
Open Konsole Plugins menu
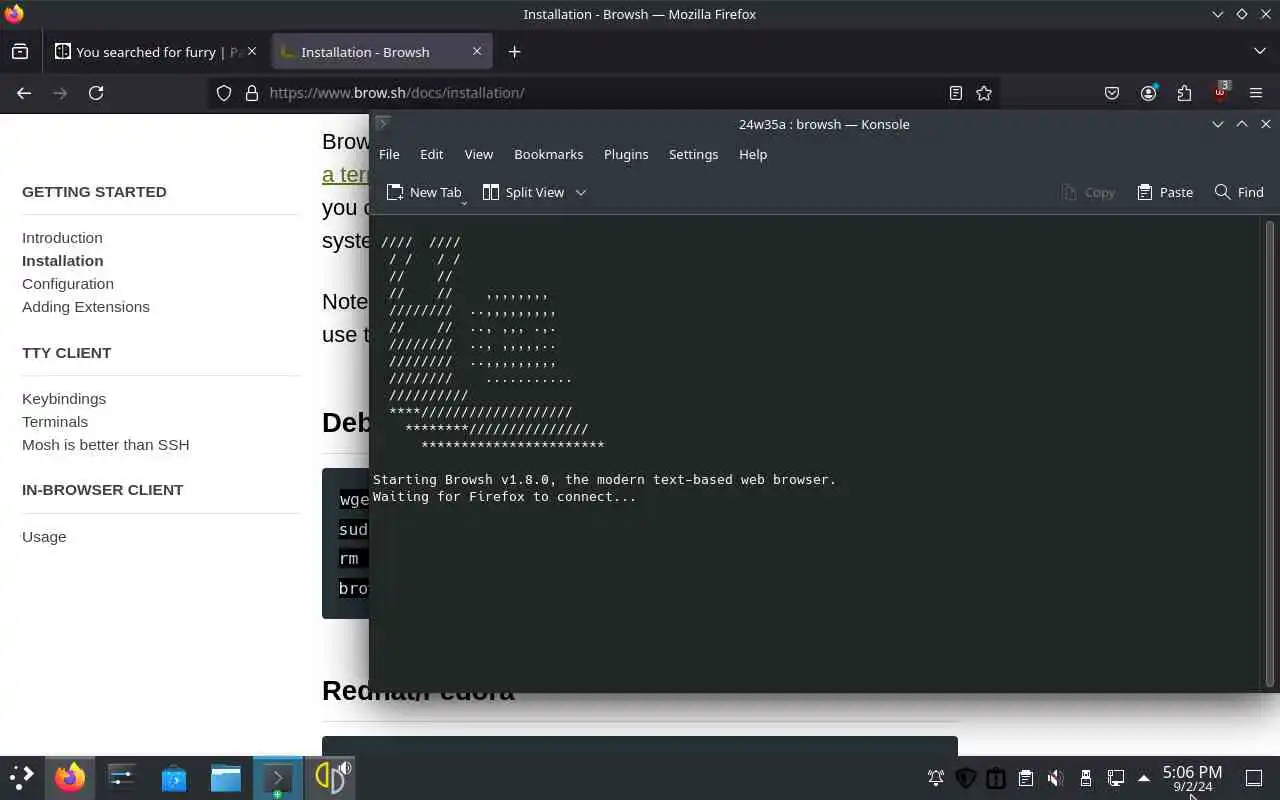(626, 154)
